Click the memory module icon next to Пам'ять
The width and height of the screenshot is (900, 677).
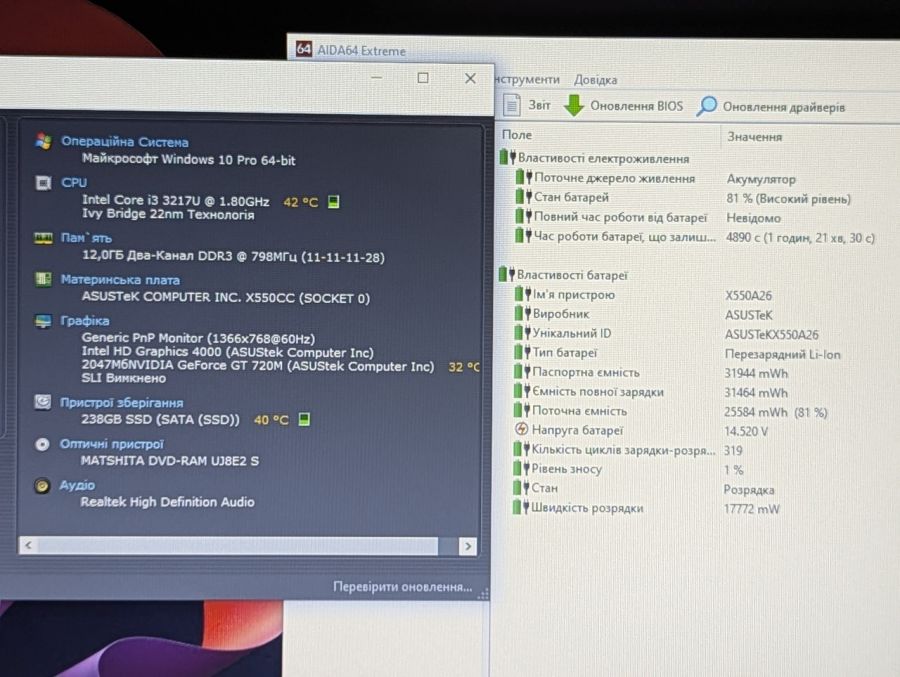tap(43, 238)
